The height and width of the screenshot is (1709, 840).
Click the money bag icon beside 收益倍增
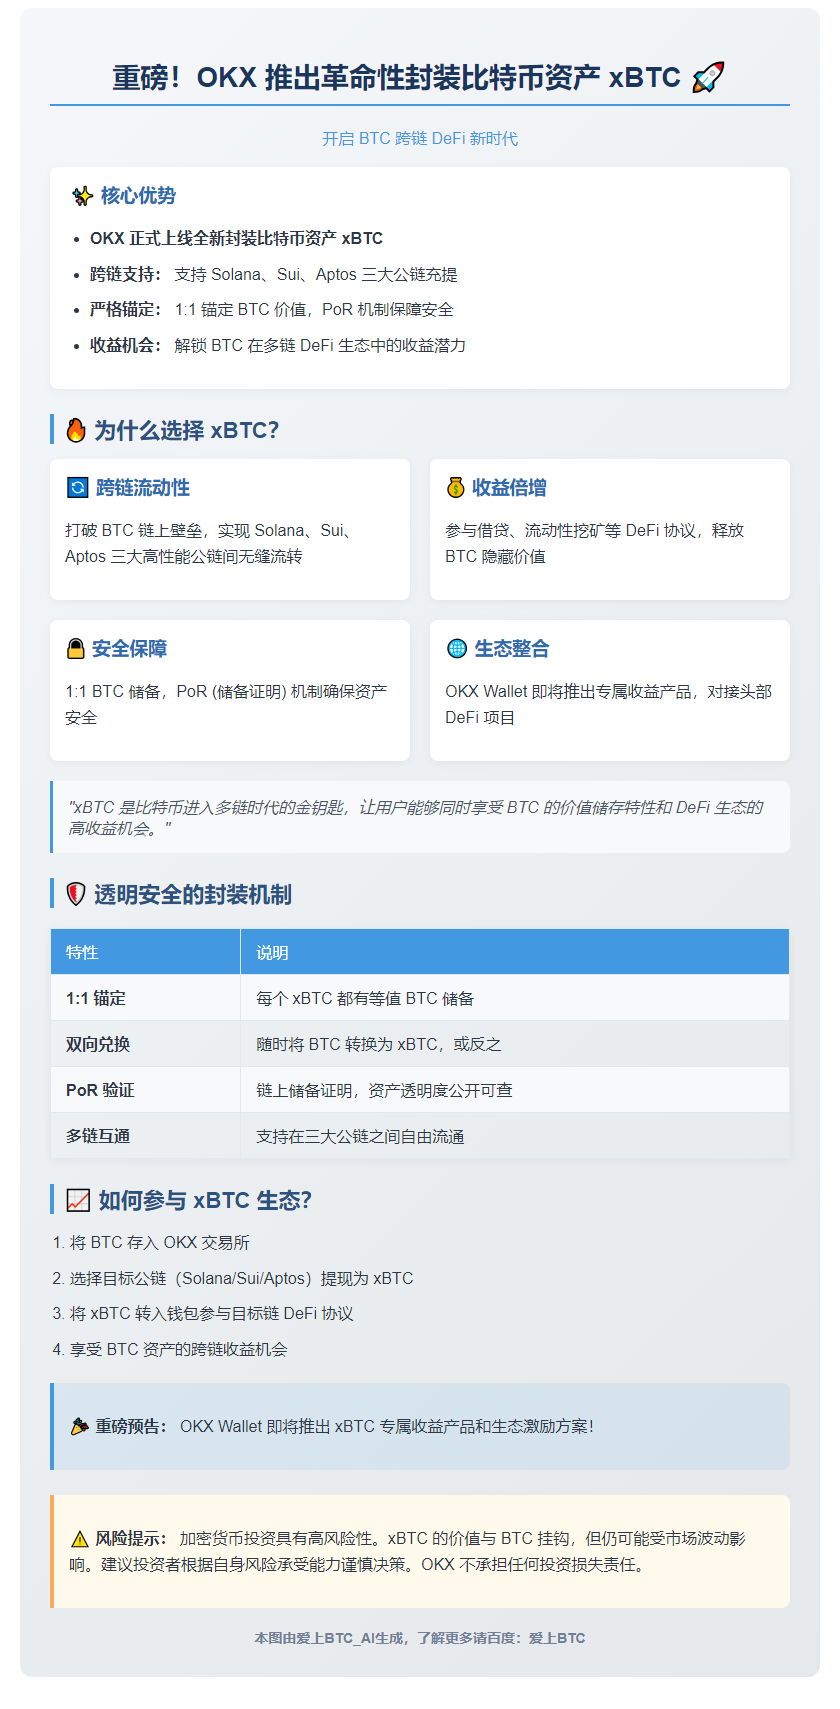[456, 487]
